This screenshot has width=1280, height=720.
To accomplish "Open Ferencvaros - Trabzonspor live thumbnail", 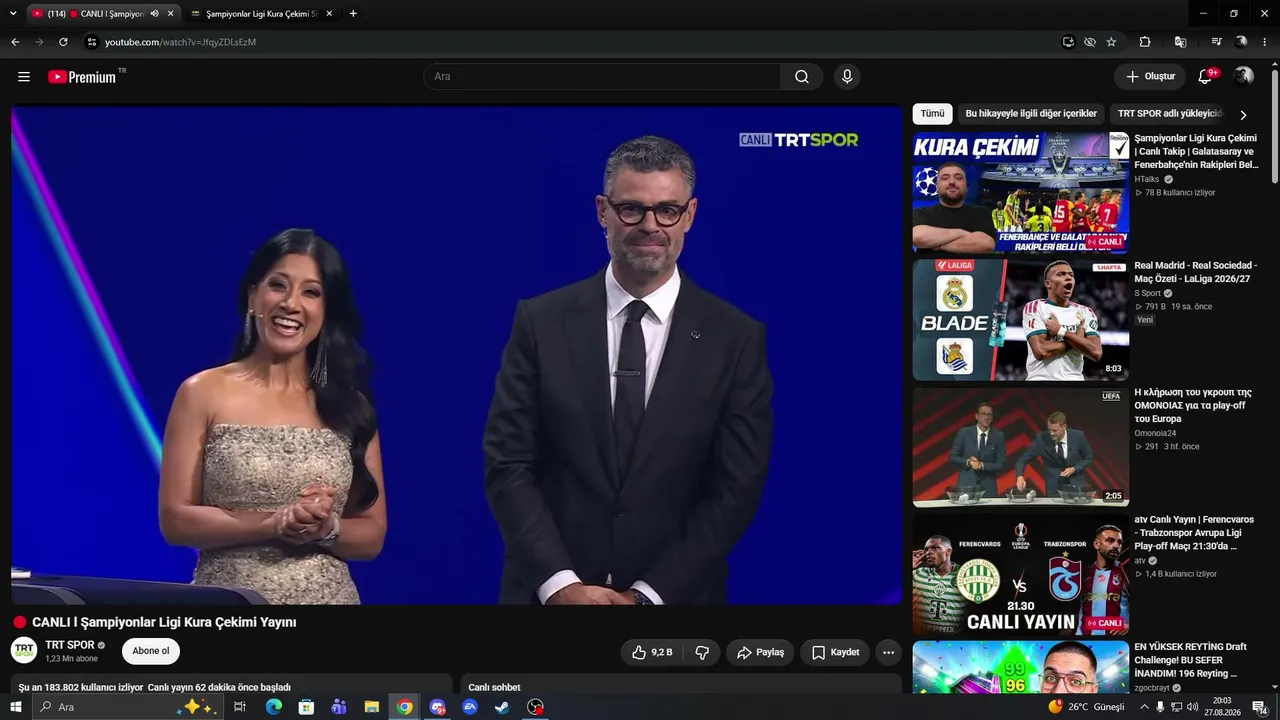I will pyautogui.click(x=1021, y=575).
